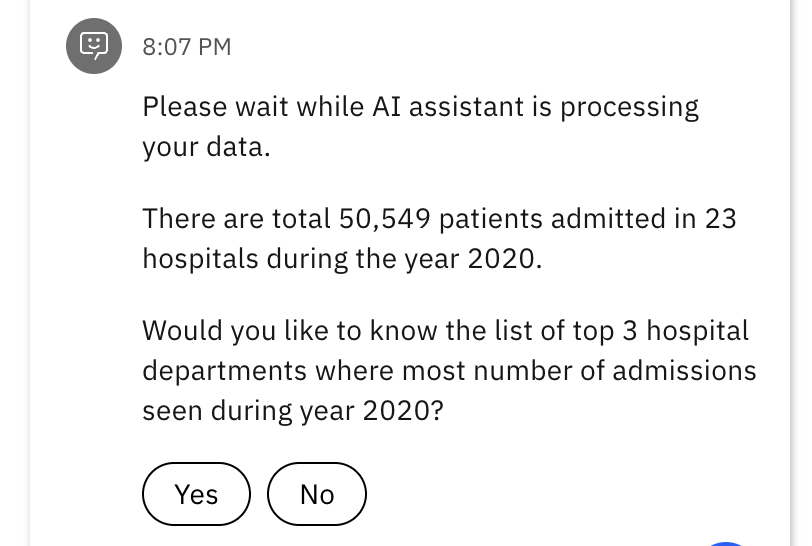Click the number 50,549 in the message

tap(384, 219)
